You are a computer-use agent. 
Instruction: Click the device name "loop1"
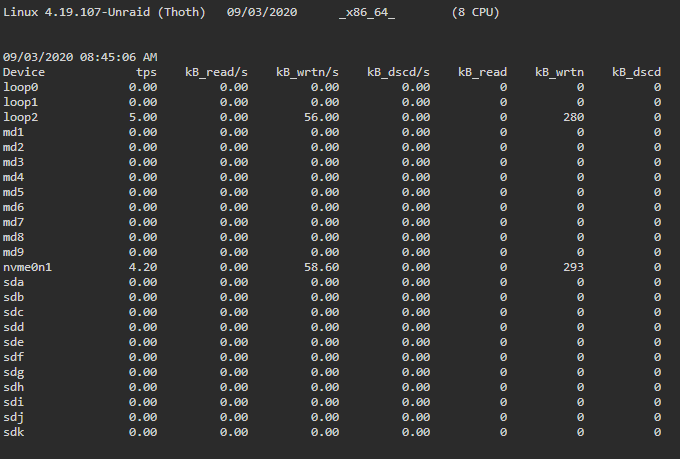coord(20,102)
